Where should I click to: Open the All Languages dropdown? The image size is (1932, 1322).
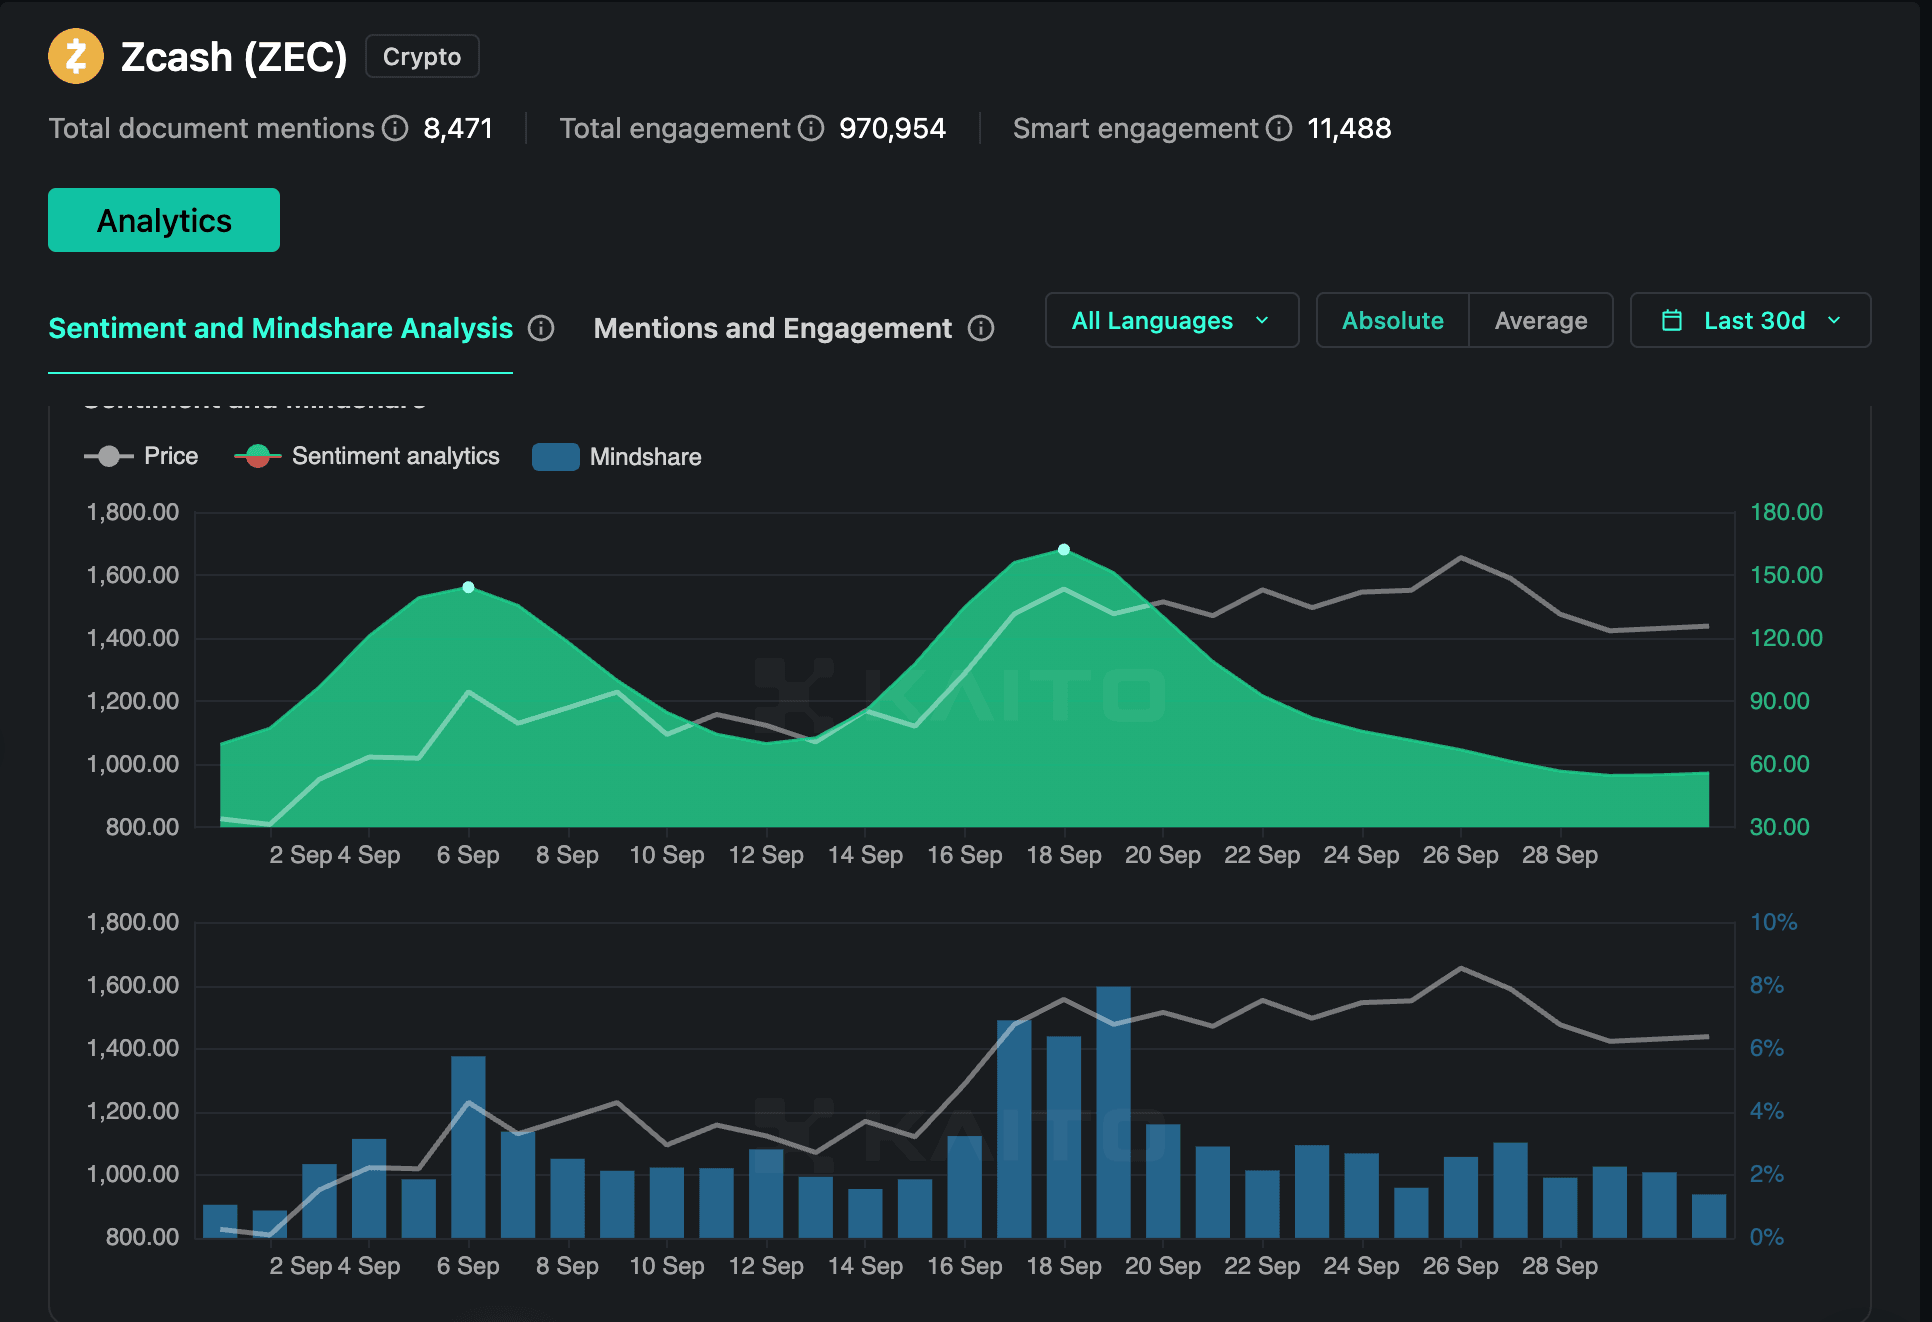1172,320
